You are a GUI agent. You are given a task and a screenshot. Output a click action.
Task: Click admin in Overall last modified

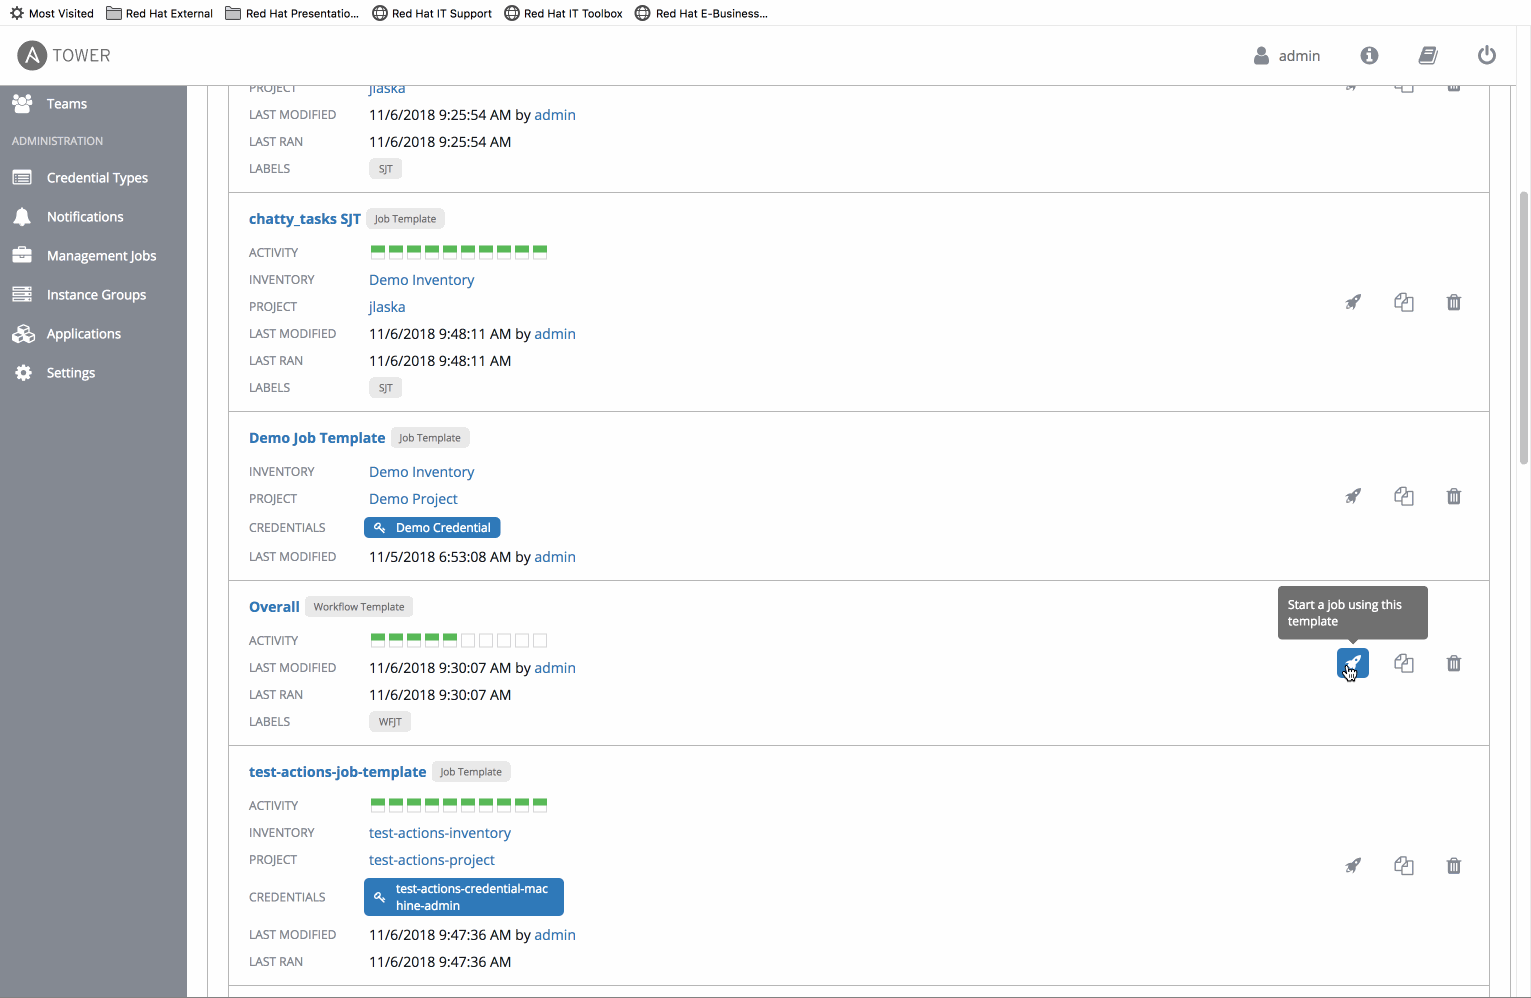pos(555,668)
